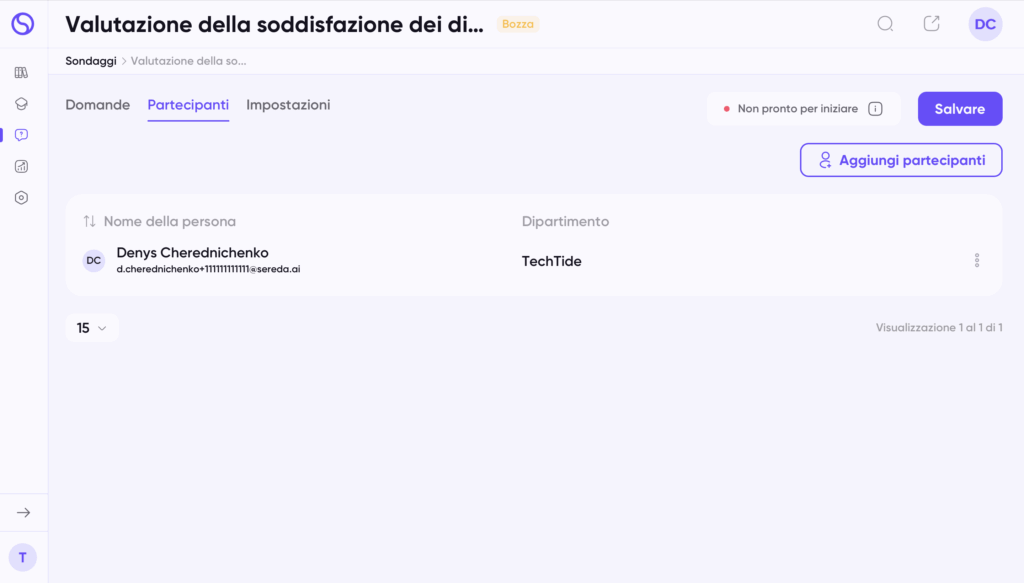This screenshot has height=583, width=1024.
Task: Open the graduation cap learning section
Action: coord(22,103)
